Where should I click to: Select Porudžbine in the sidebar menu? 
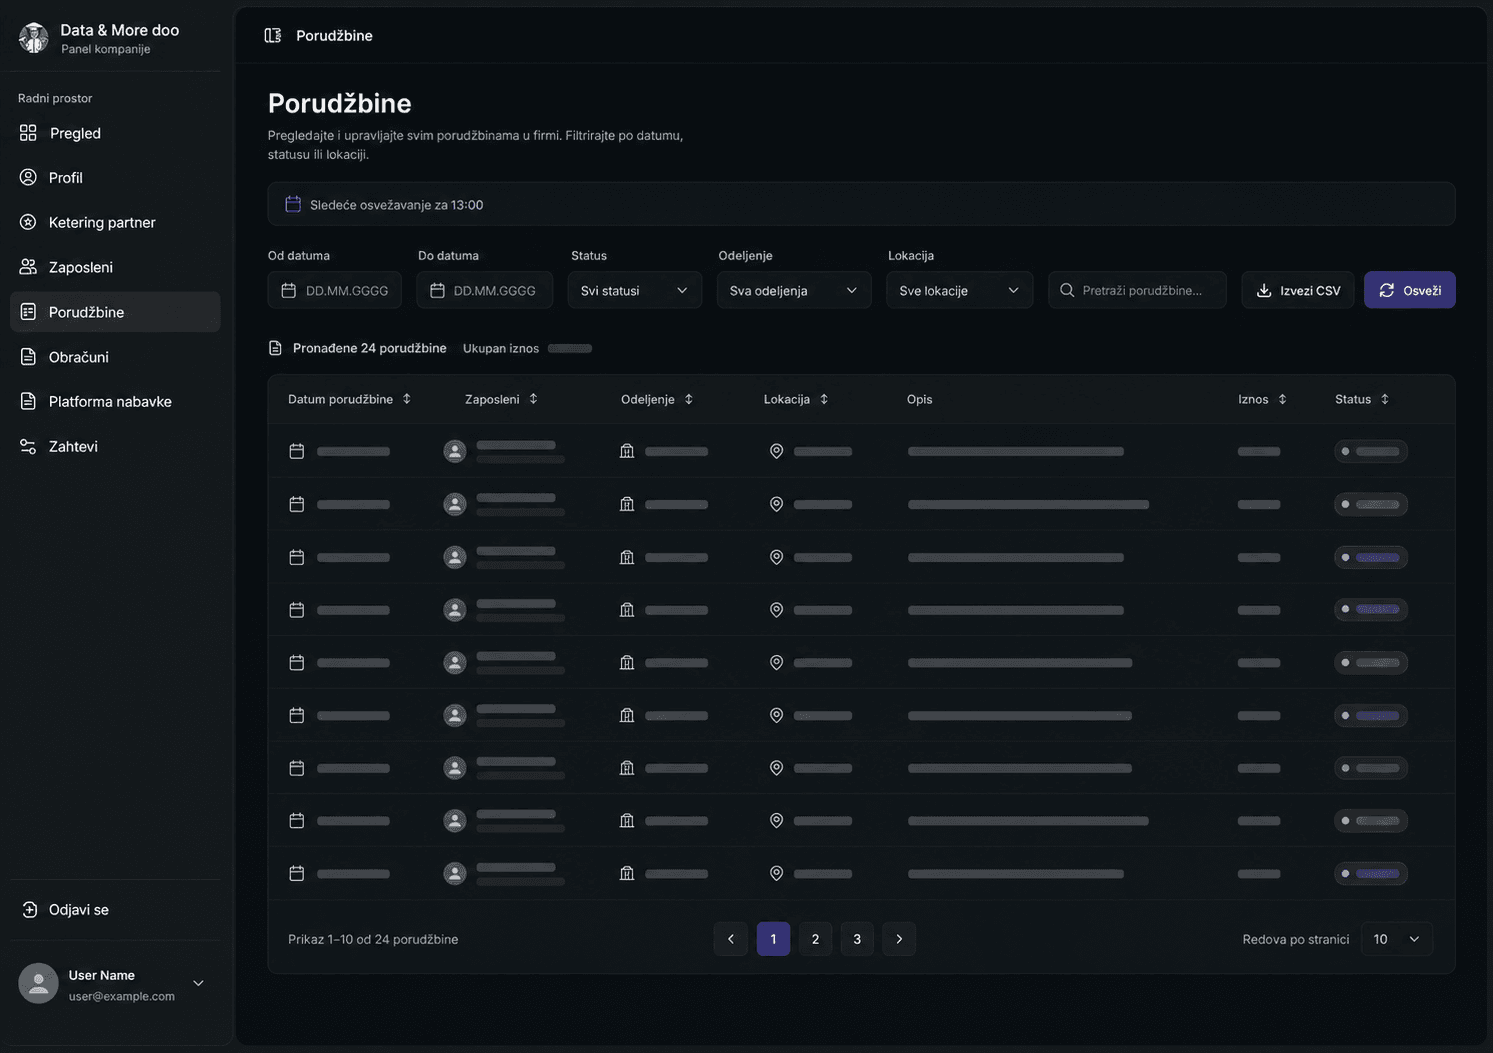[x=115, y=312]
